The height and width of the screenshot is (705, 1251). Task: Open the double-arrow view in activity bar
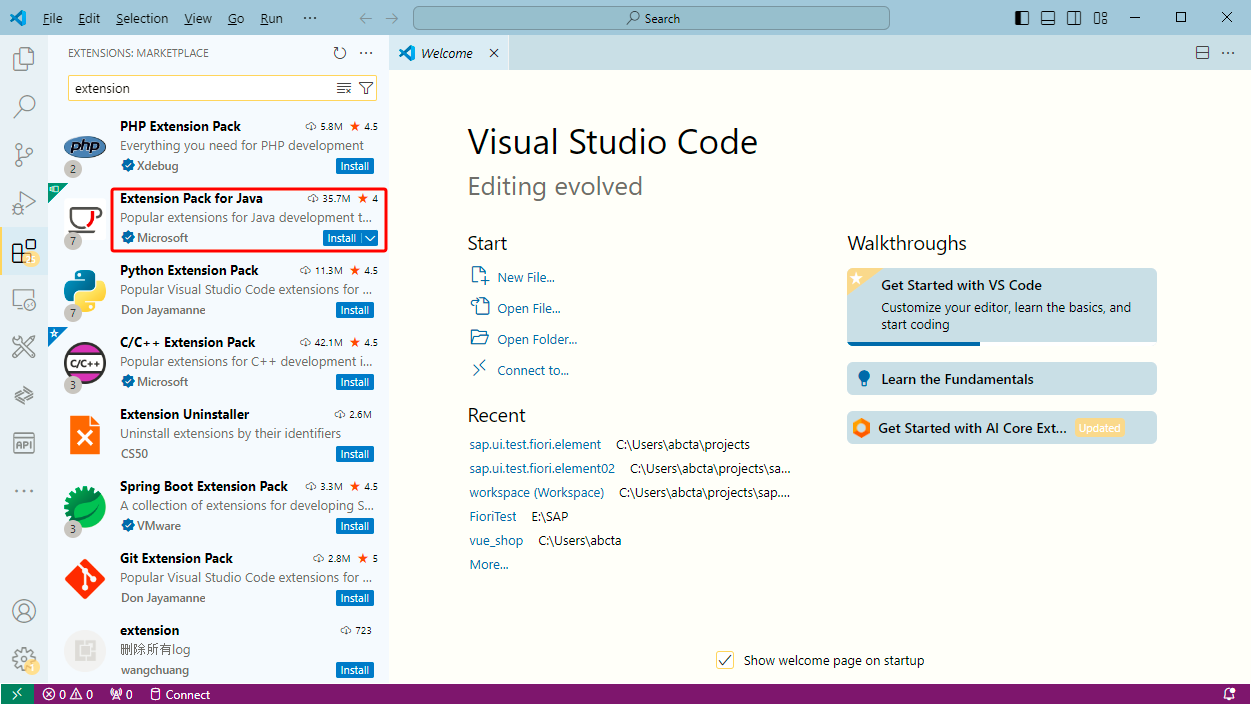pyautogui.click(x=23, y=395)
